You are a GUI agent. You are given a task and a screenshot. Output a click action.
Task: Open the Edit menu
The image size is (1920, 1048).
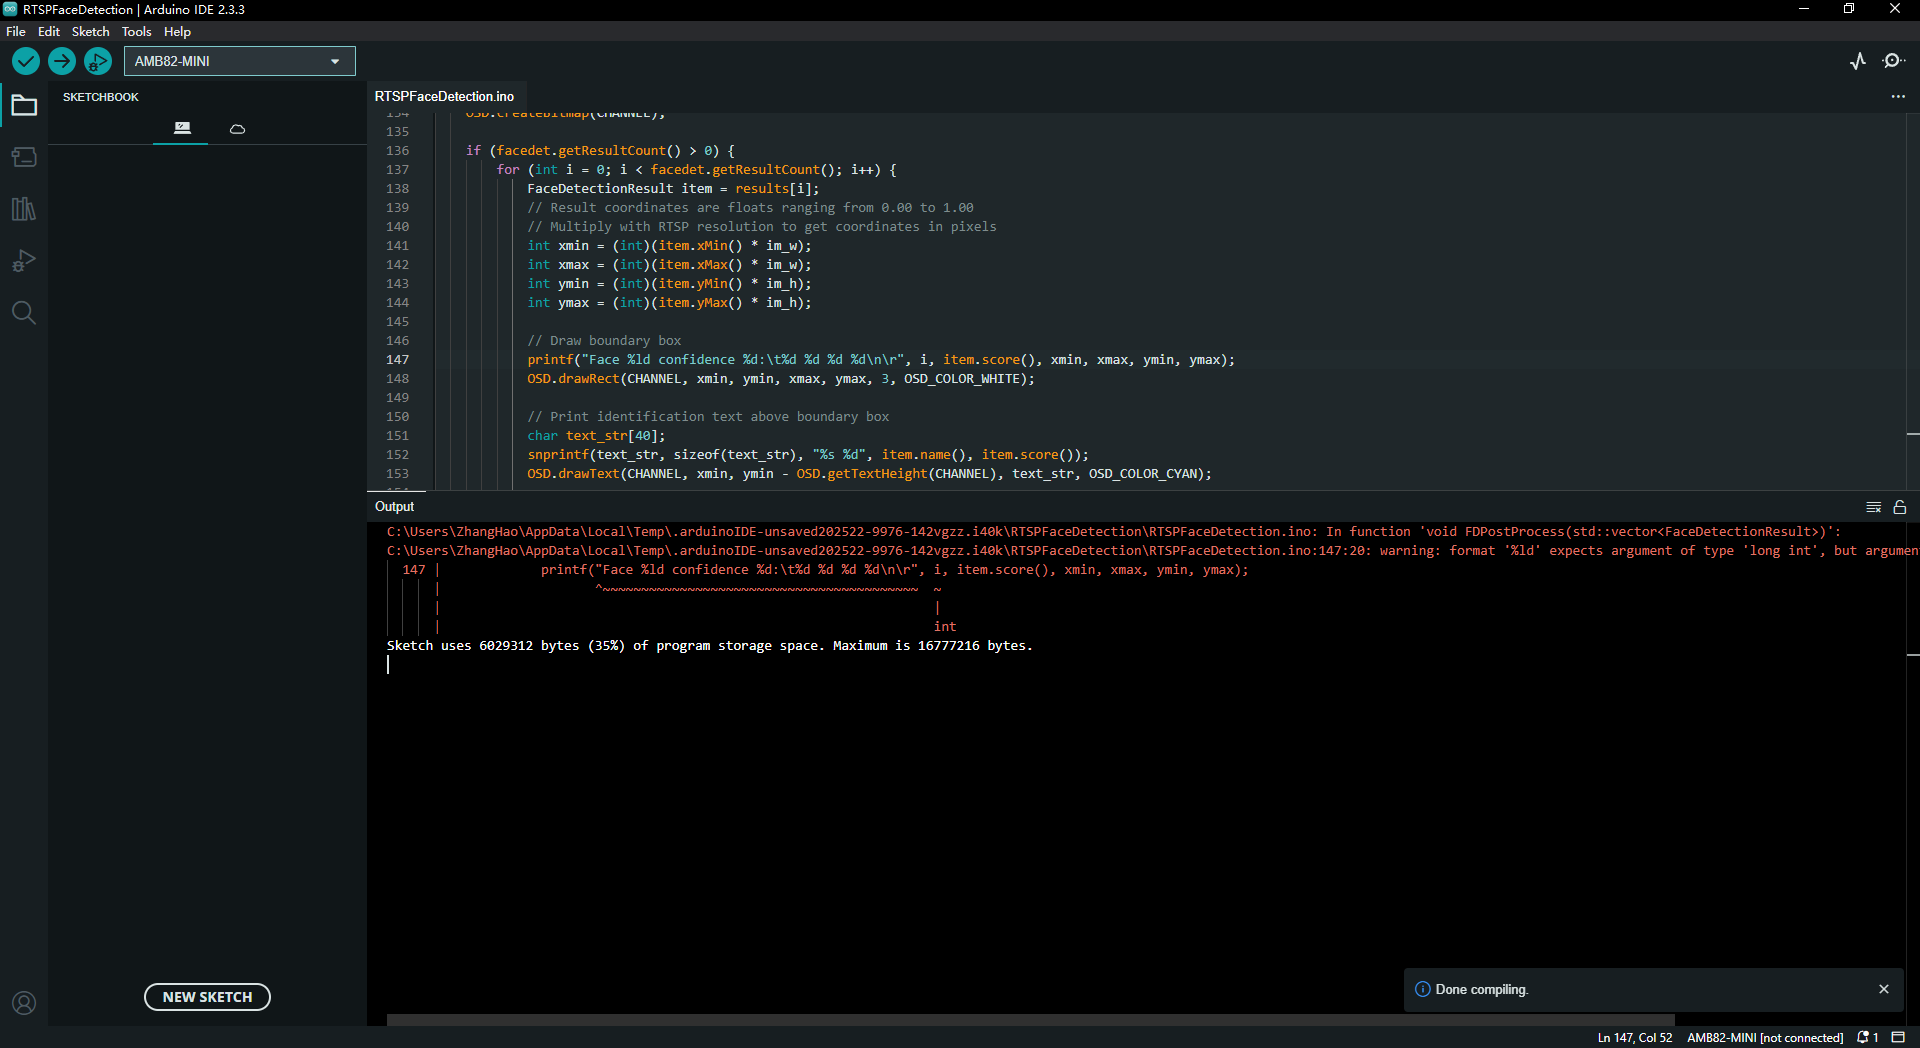(x=49, y=32)
